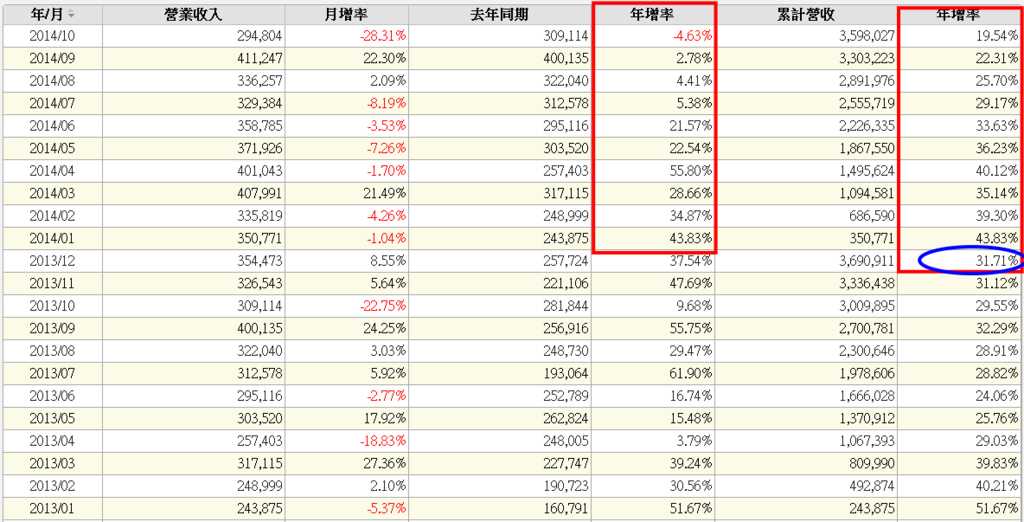Select revenue value 294,804
Viewport: 1024px width, 522px height.
coord(261,35)
